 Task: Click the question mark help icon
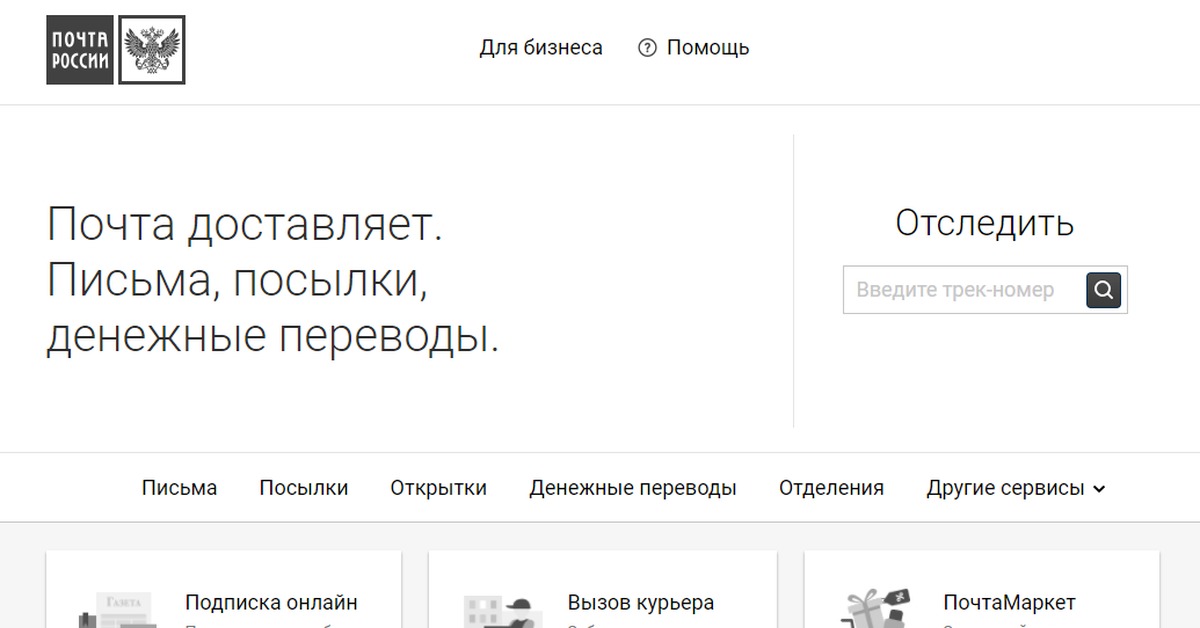click(x=647, y=48)
